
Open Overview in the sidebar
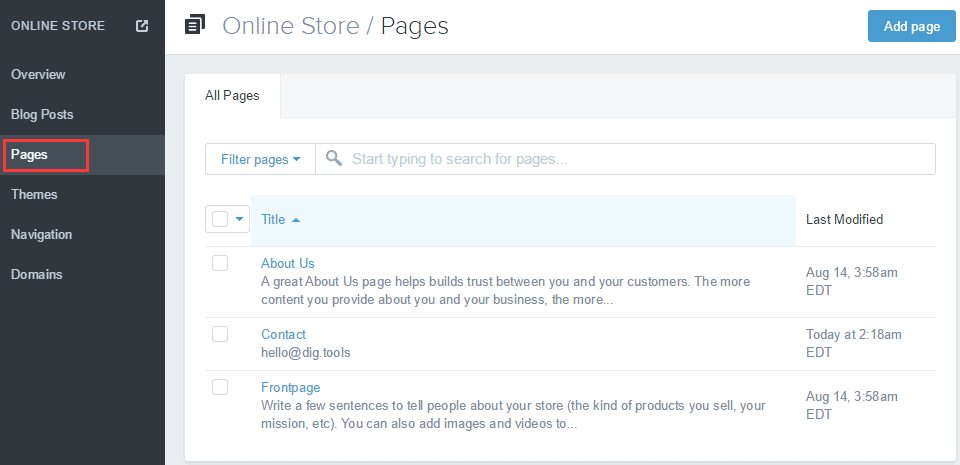[x=38, y=74]
